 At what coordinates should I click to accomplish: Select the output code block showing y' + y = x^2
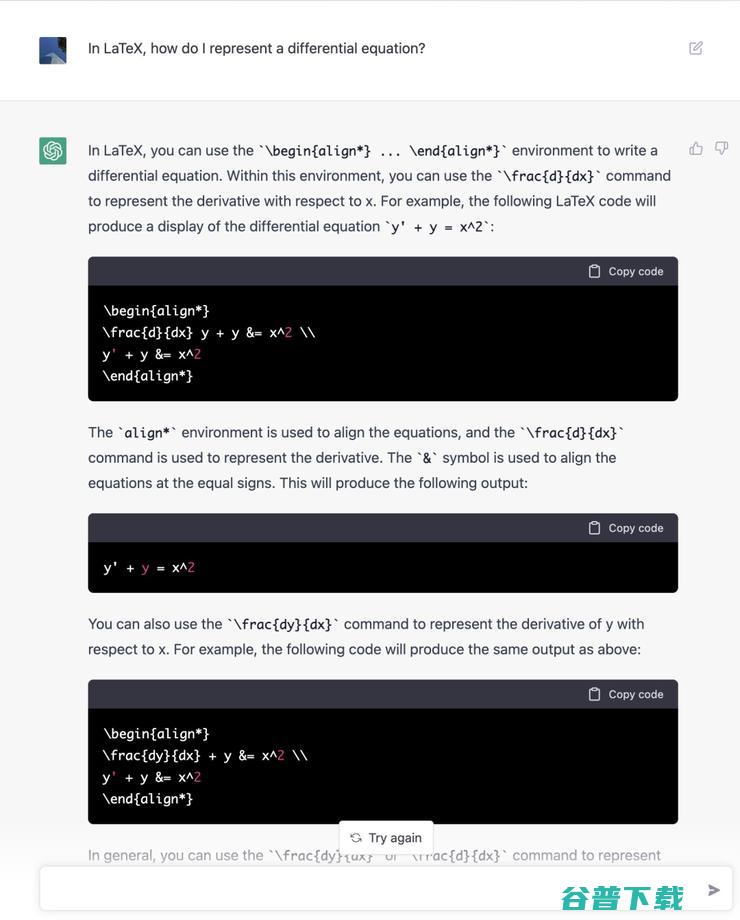383,566
